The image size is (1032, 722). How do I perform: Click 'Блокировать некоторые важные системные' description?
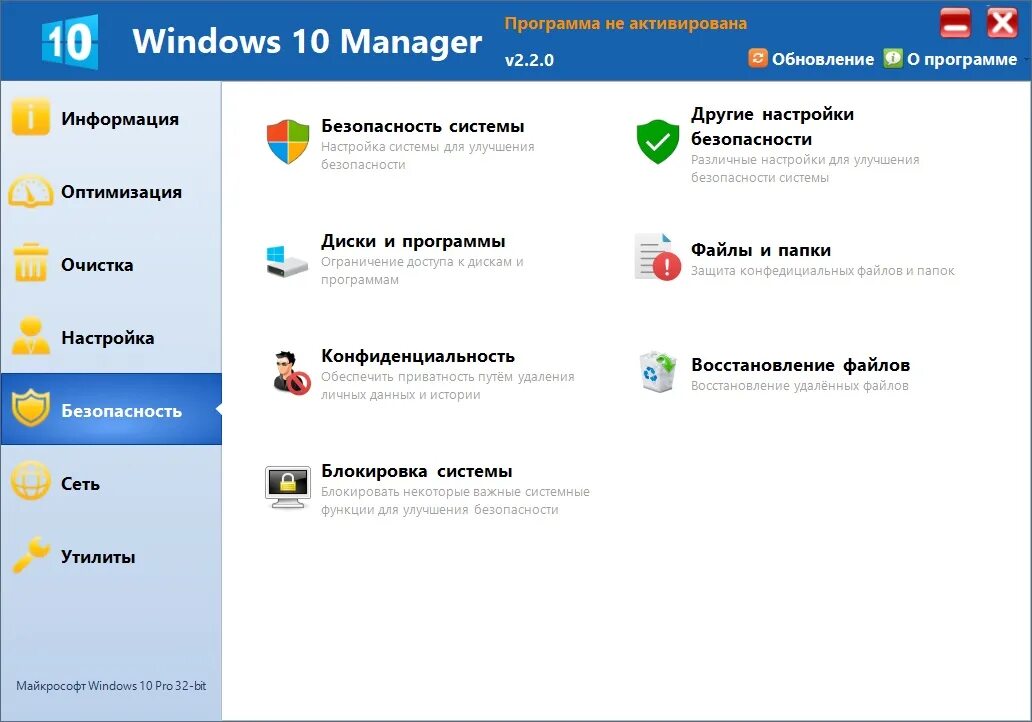point(455,492)
